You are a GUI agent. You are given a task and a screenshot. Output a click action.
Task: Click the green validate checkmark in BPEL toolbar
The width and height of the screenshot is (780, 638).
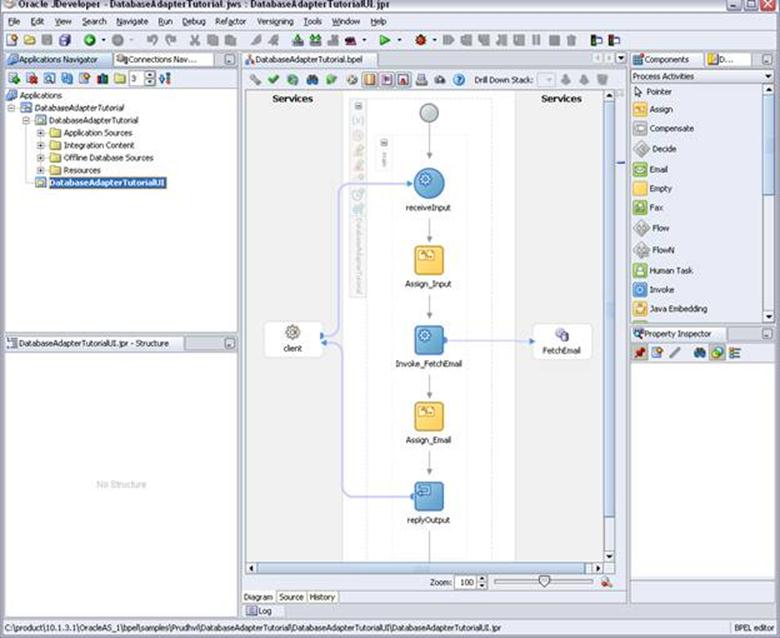tap(273, 80)
